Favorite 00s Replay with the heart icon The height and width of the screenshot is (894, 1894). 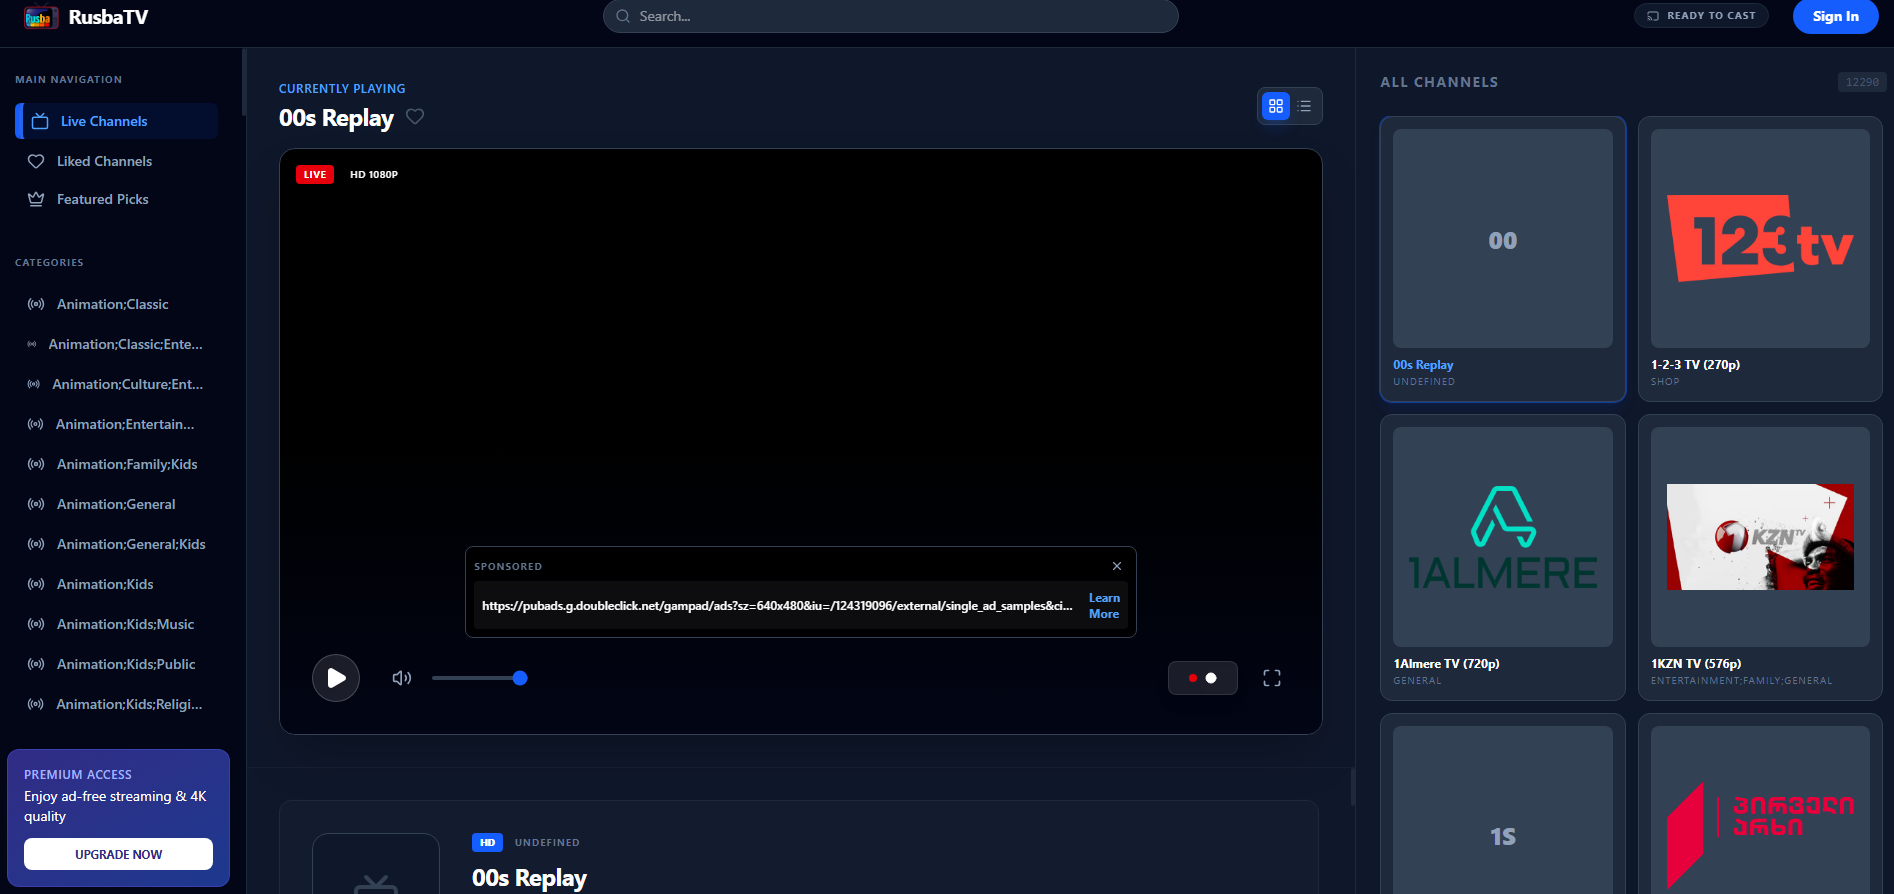[x=415, y=117]
